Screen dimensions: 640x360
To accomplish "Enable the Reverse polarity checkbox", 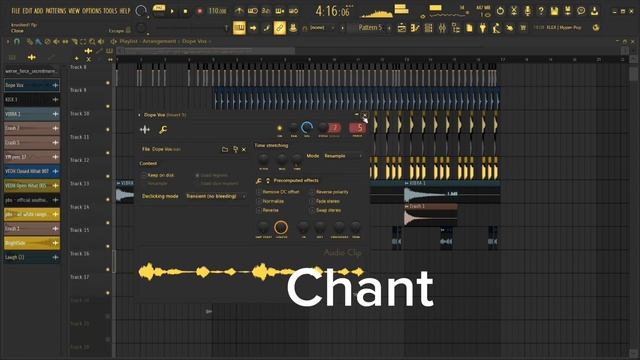I will 312,192.
